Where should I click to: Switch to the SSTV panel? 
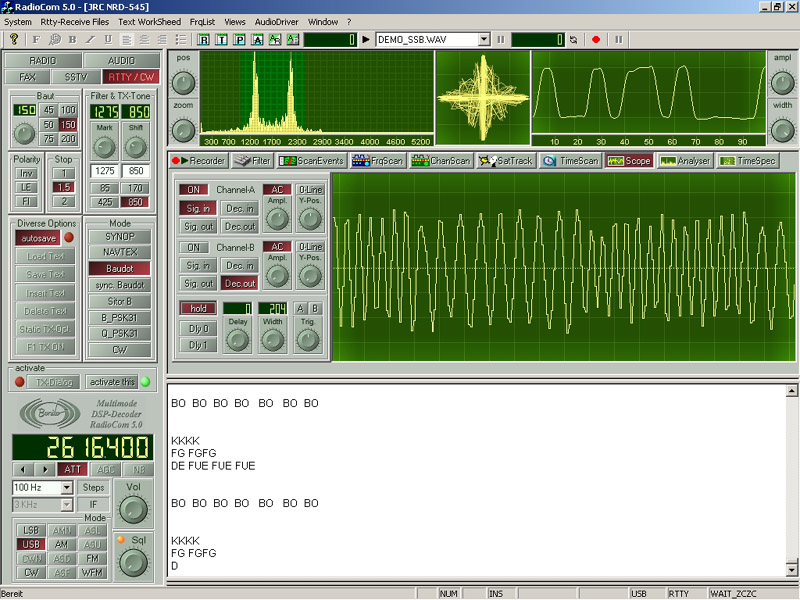[76, 77]
